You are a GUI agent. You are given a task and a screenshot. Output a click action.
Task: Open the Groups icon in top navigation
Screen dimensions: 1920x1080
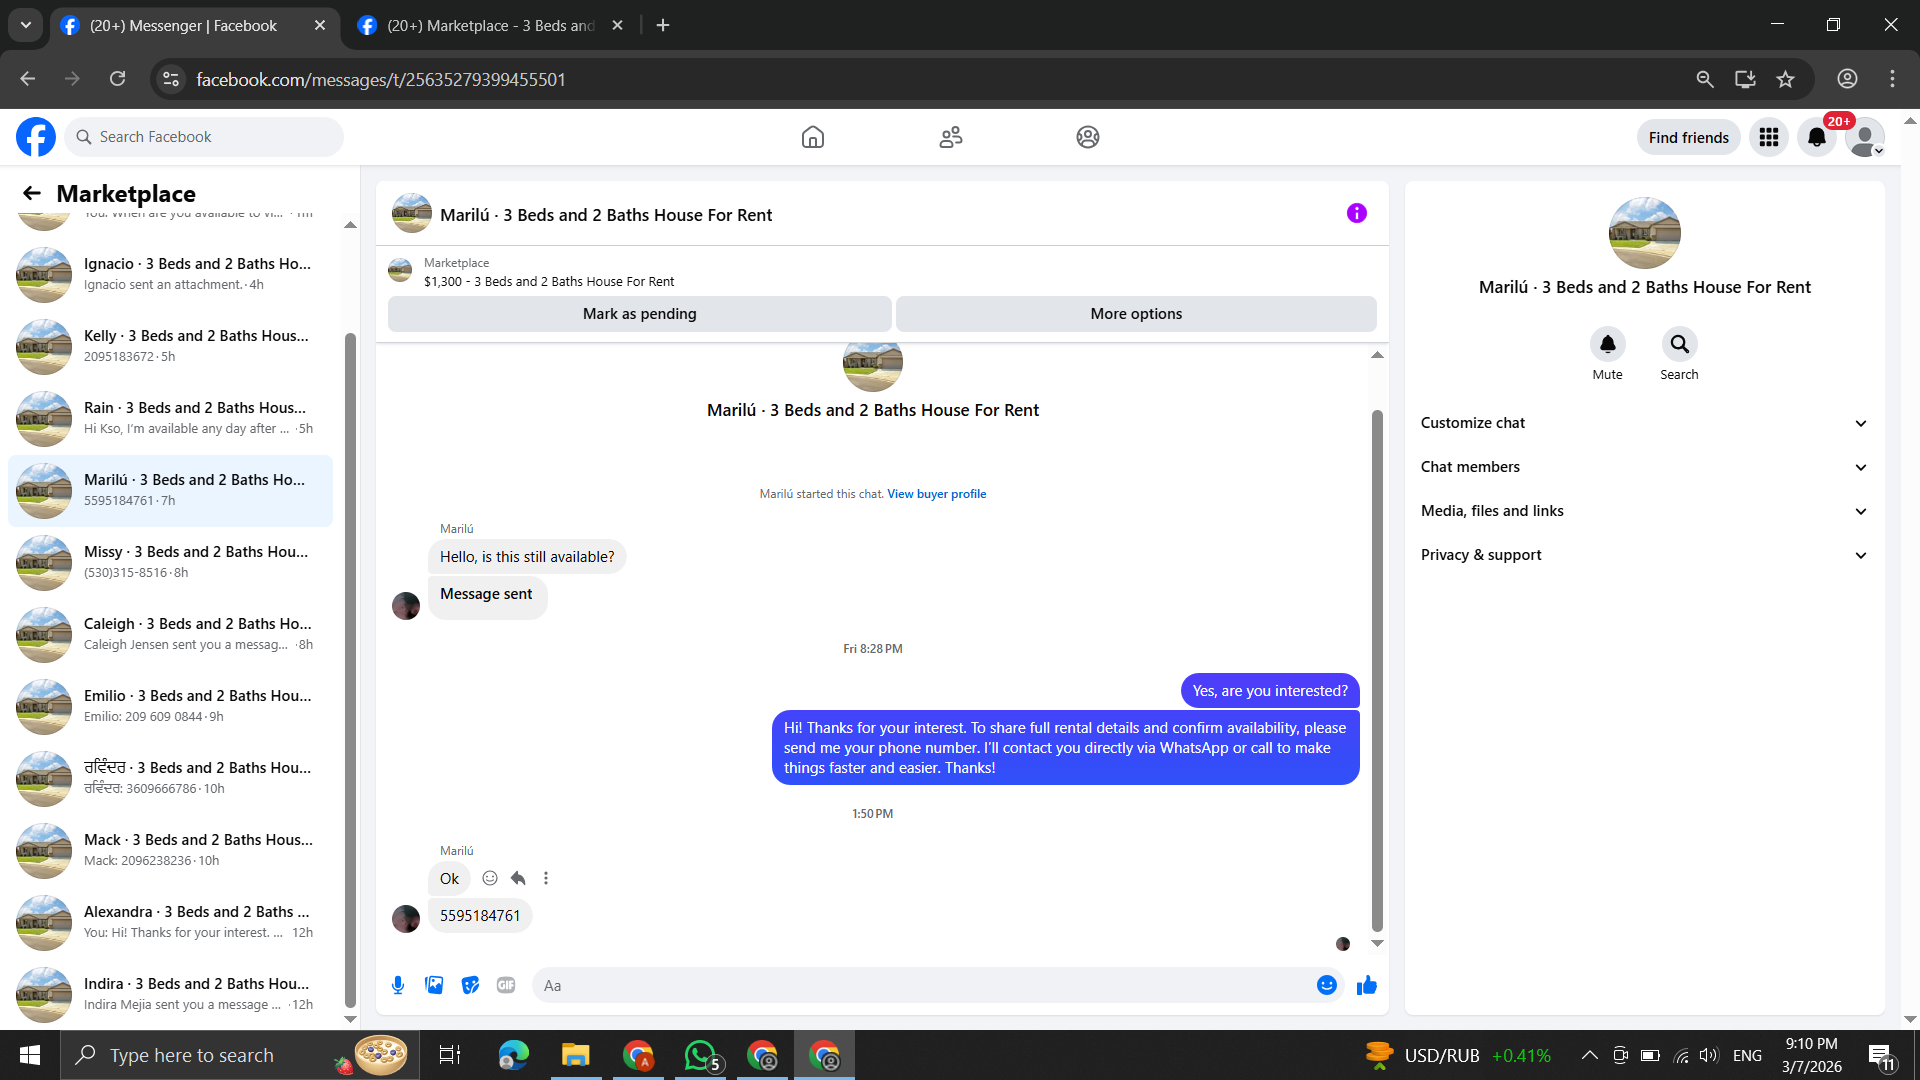pos(1088,137)
